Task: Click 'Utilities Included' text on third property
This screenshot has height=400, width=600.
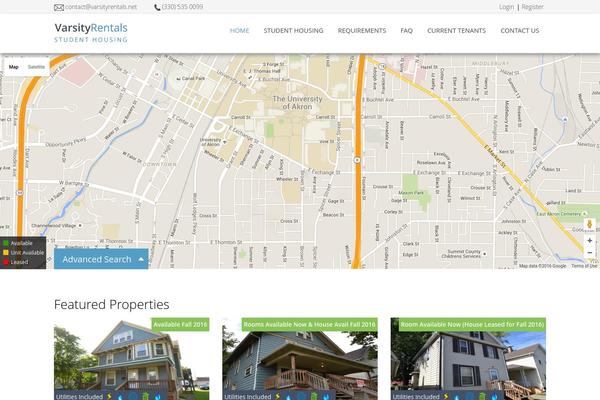Action: 416,397
